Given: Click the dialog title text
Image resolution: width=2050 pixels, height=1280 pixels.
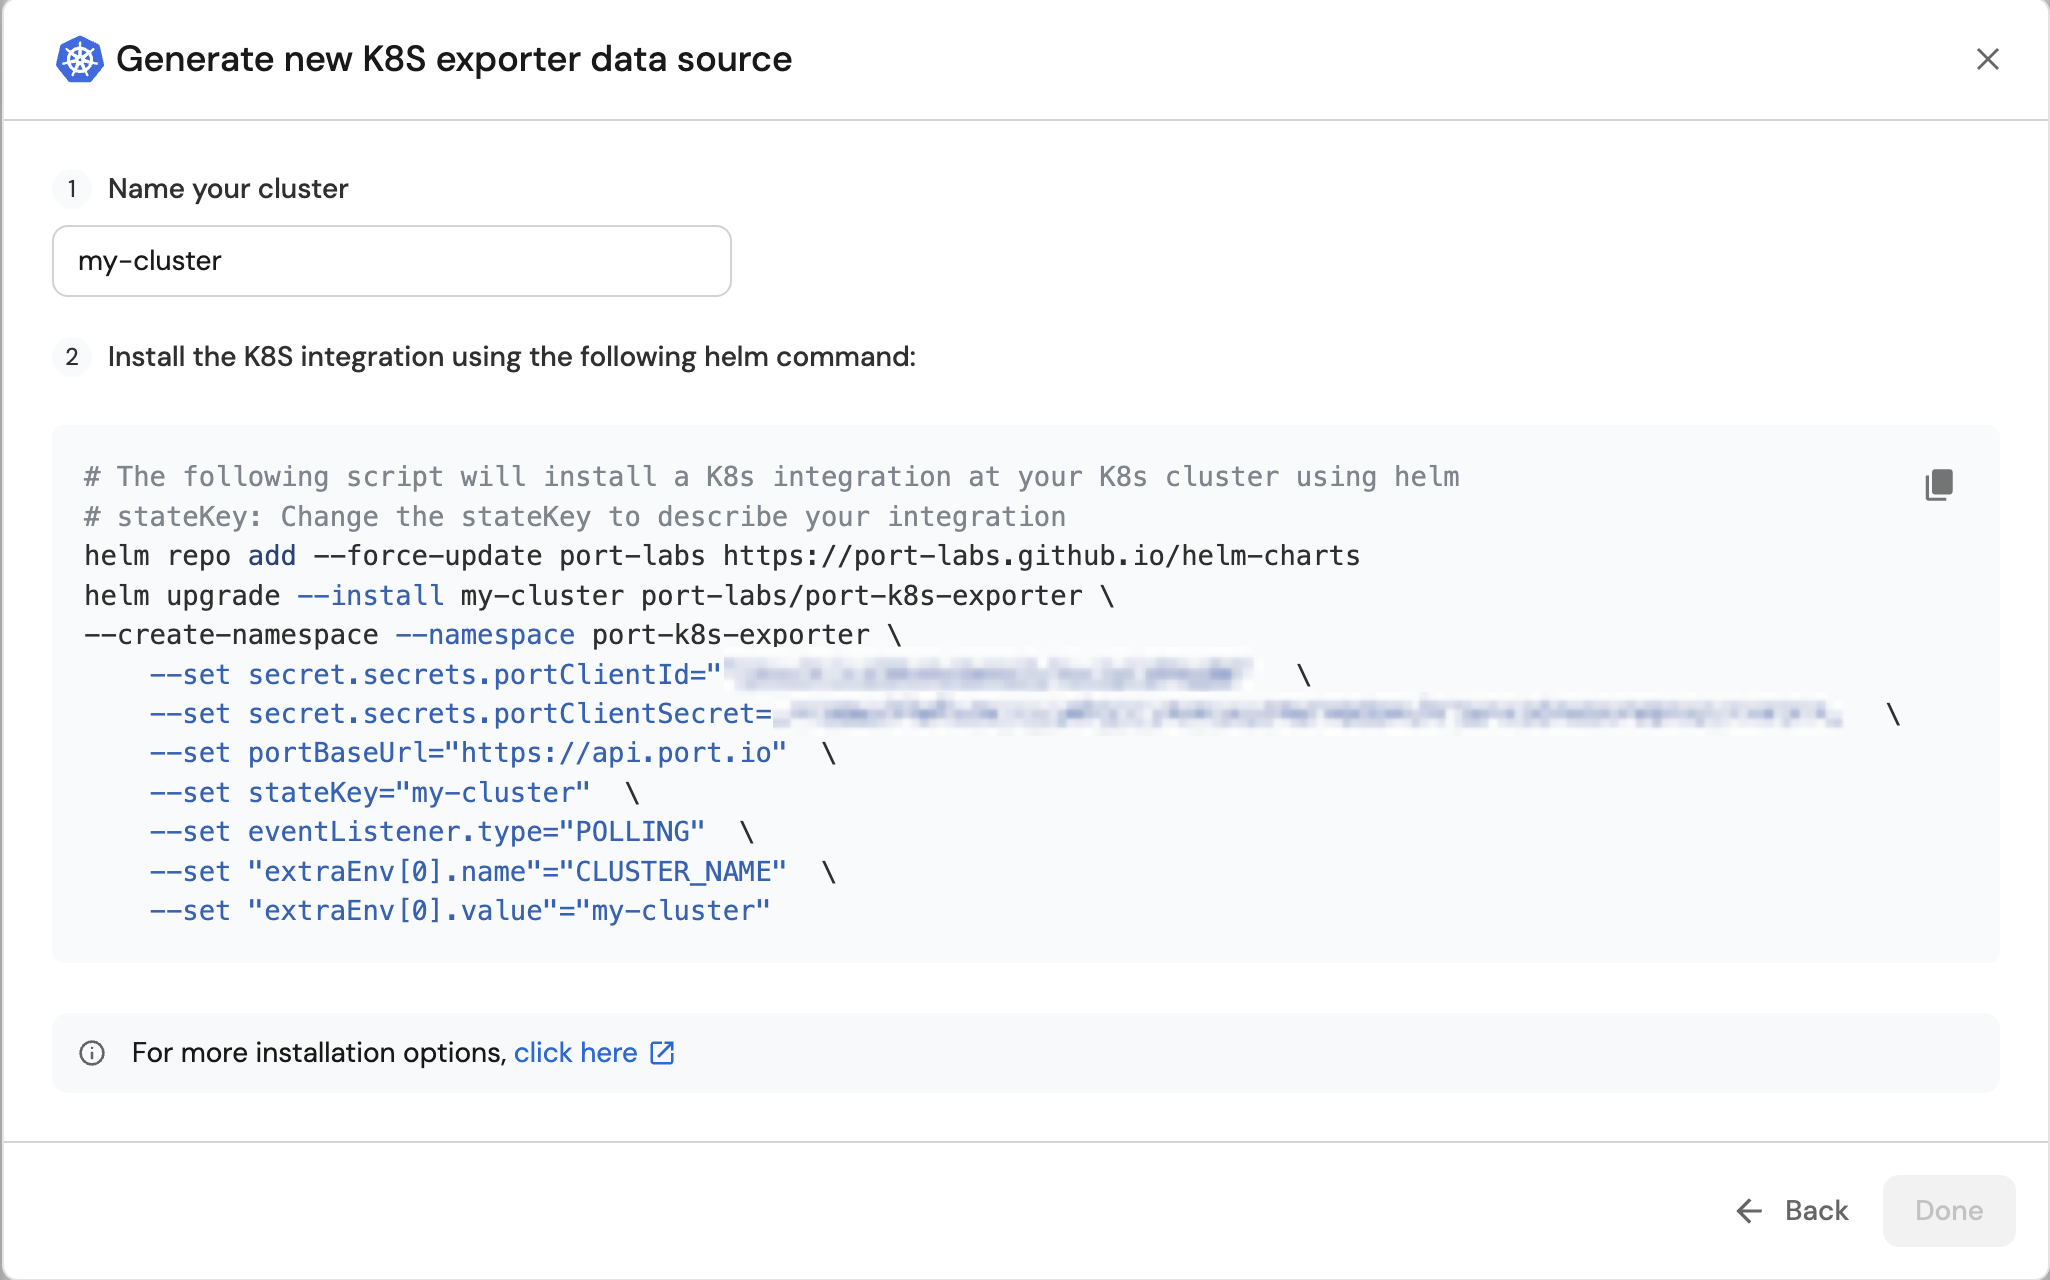Looking at the screenshot, I should click(454, 59).
